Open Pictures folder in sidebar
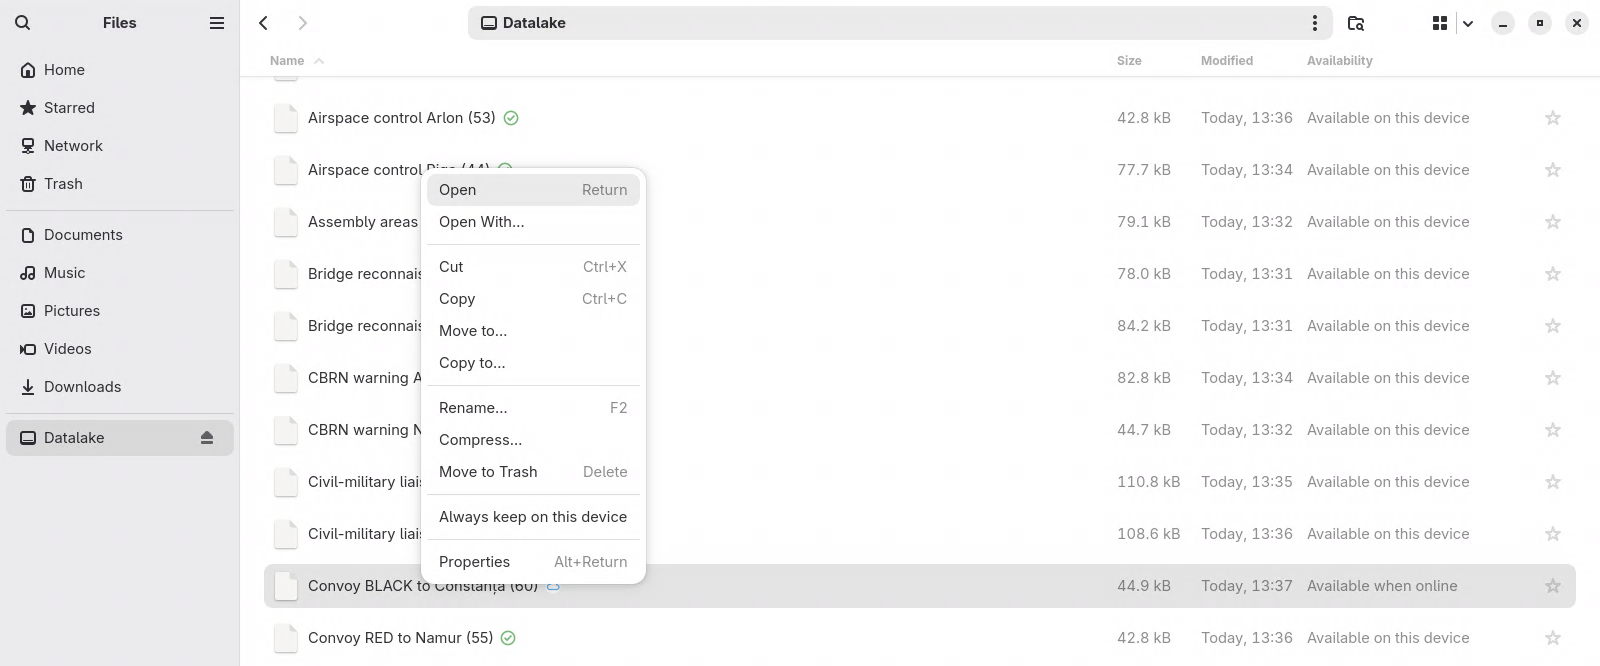Viewport: 1600px width, 666px height. 120,311
